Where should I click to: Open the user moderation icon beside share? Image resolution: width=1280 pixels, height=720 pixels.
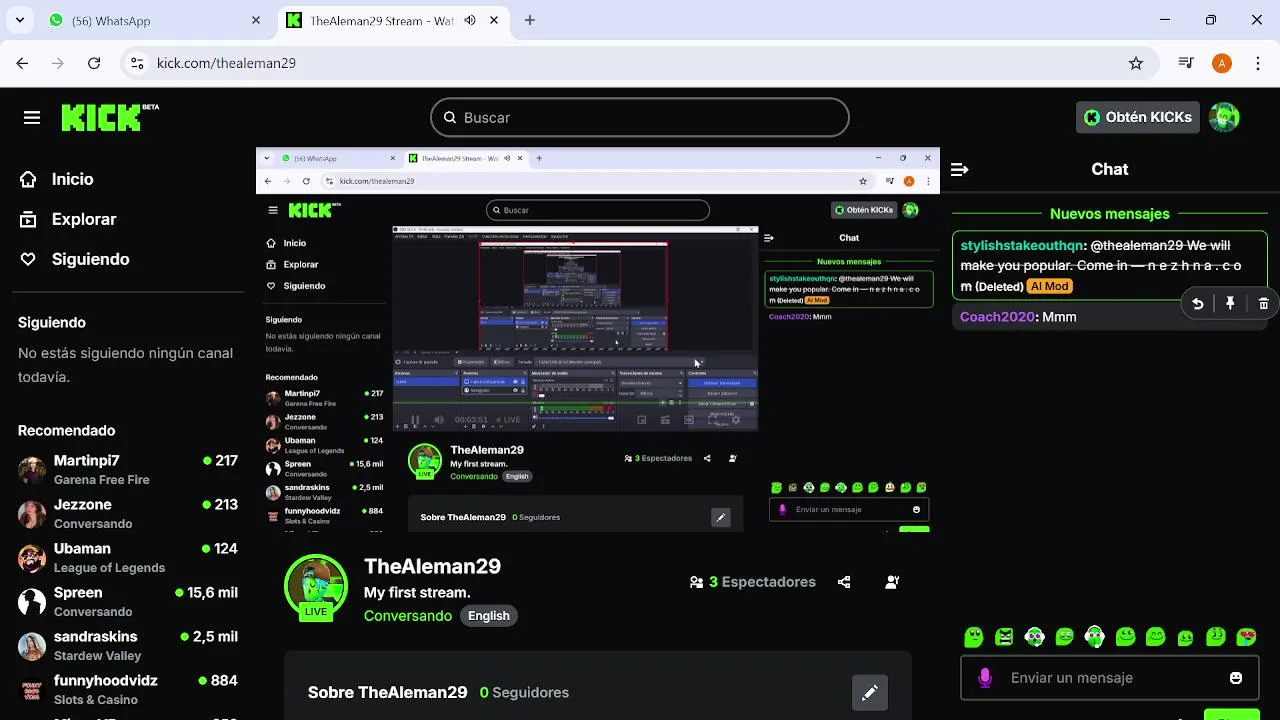(x=892, y=582)
